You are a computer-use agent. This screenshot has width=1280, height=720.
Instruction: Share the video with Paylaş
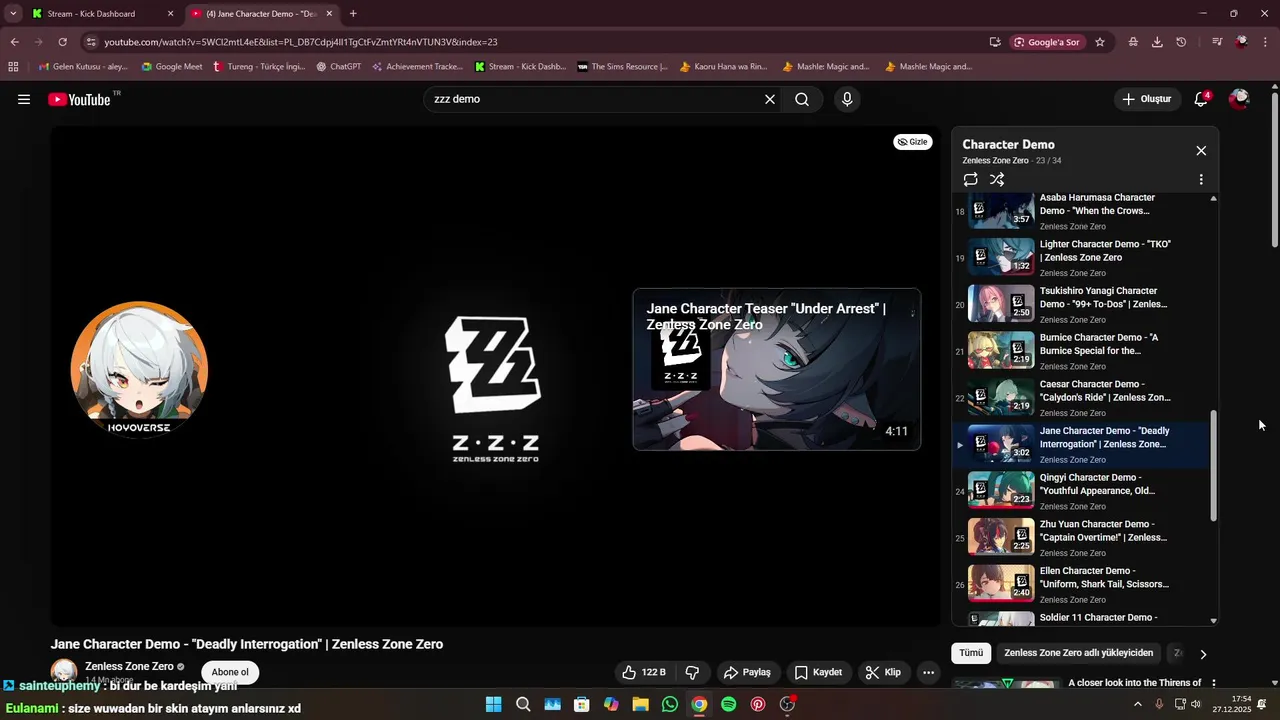pos(747,672)
